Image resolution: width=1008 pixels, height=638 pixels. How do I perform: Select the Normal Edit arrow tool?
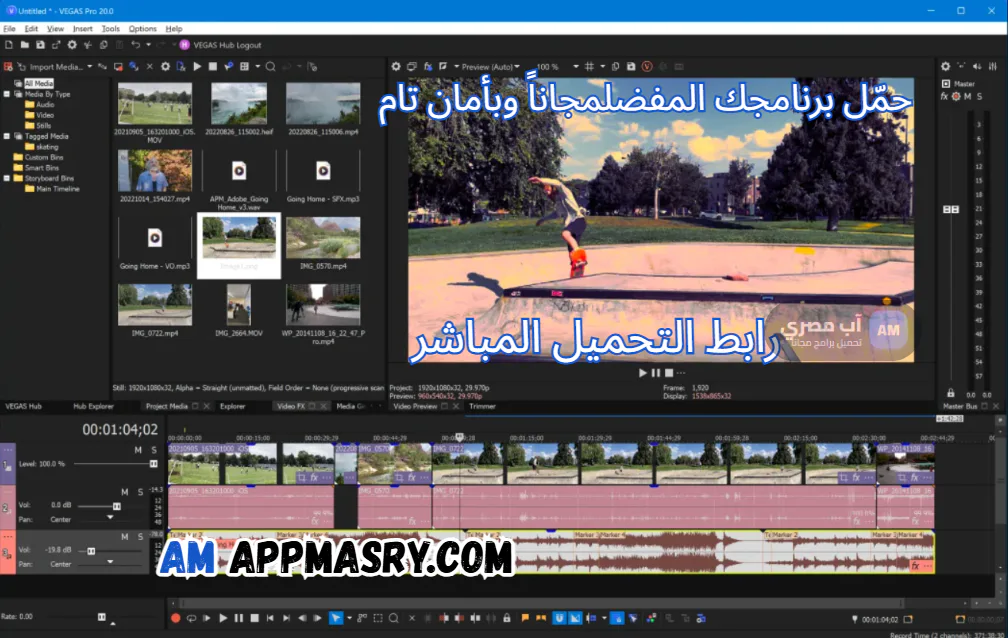[x=336, y=618]
